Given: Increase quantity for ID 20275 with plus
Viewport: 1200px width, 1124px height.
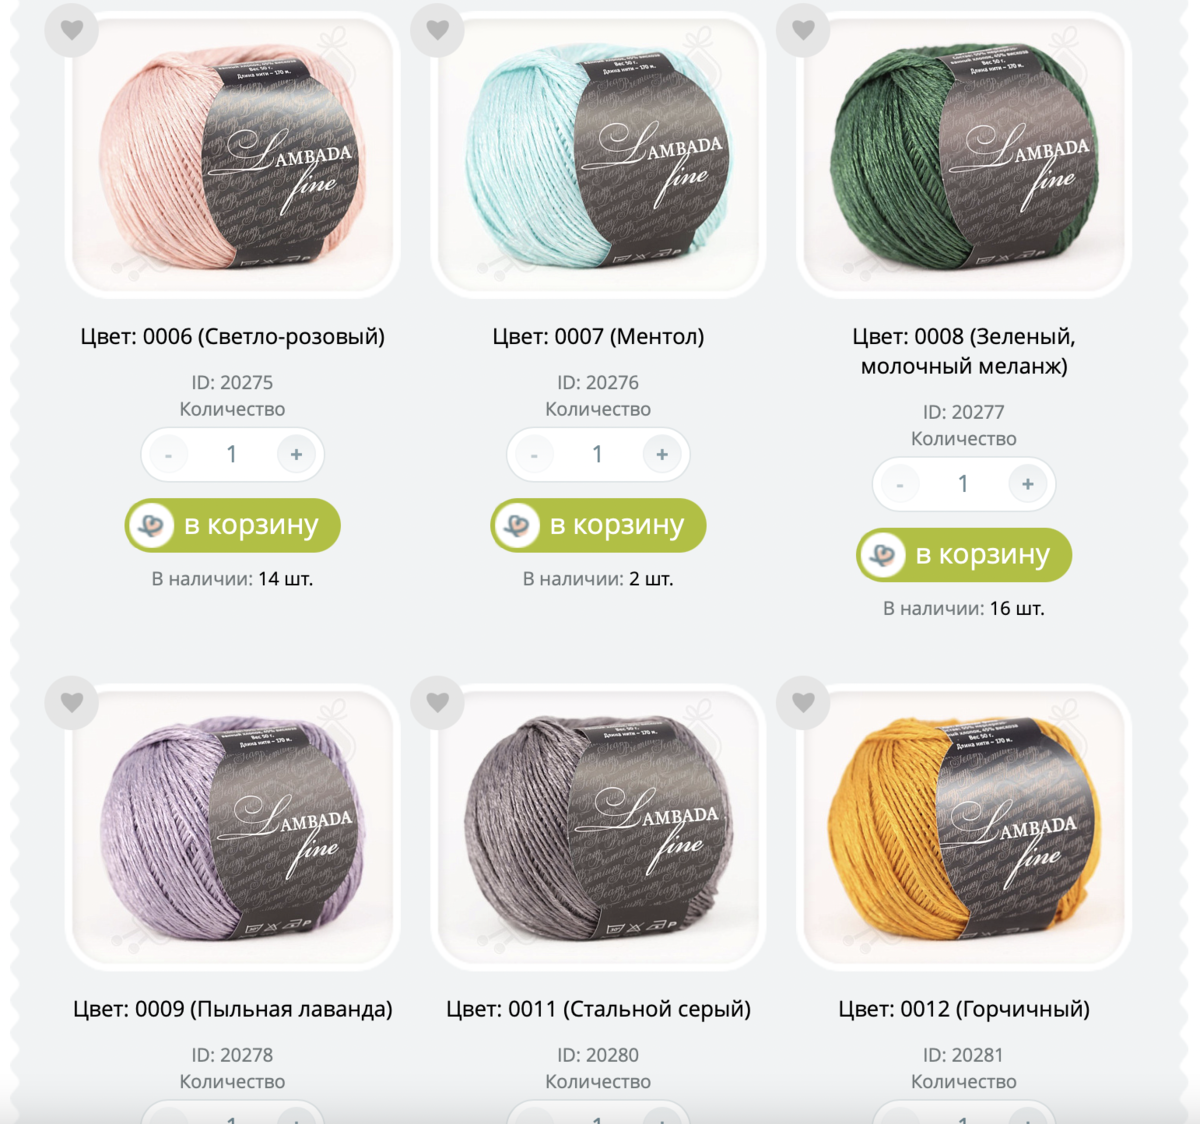Looking at the screenshot, I should tap(296, 455).
